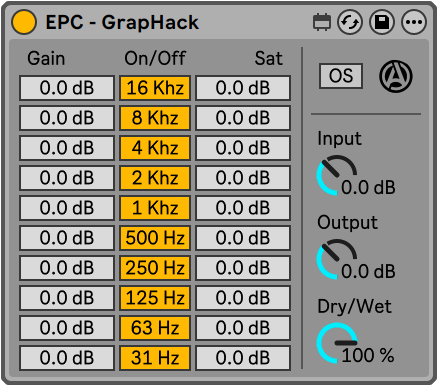438x386 pixels.
Task: Select the 8 Khz Sat value box
Action: pos(243,118)
